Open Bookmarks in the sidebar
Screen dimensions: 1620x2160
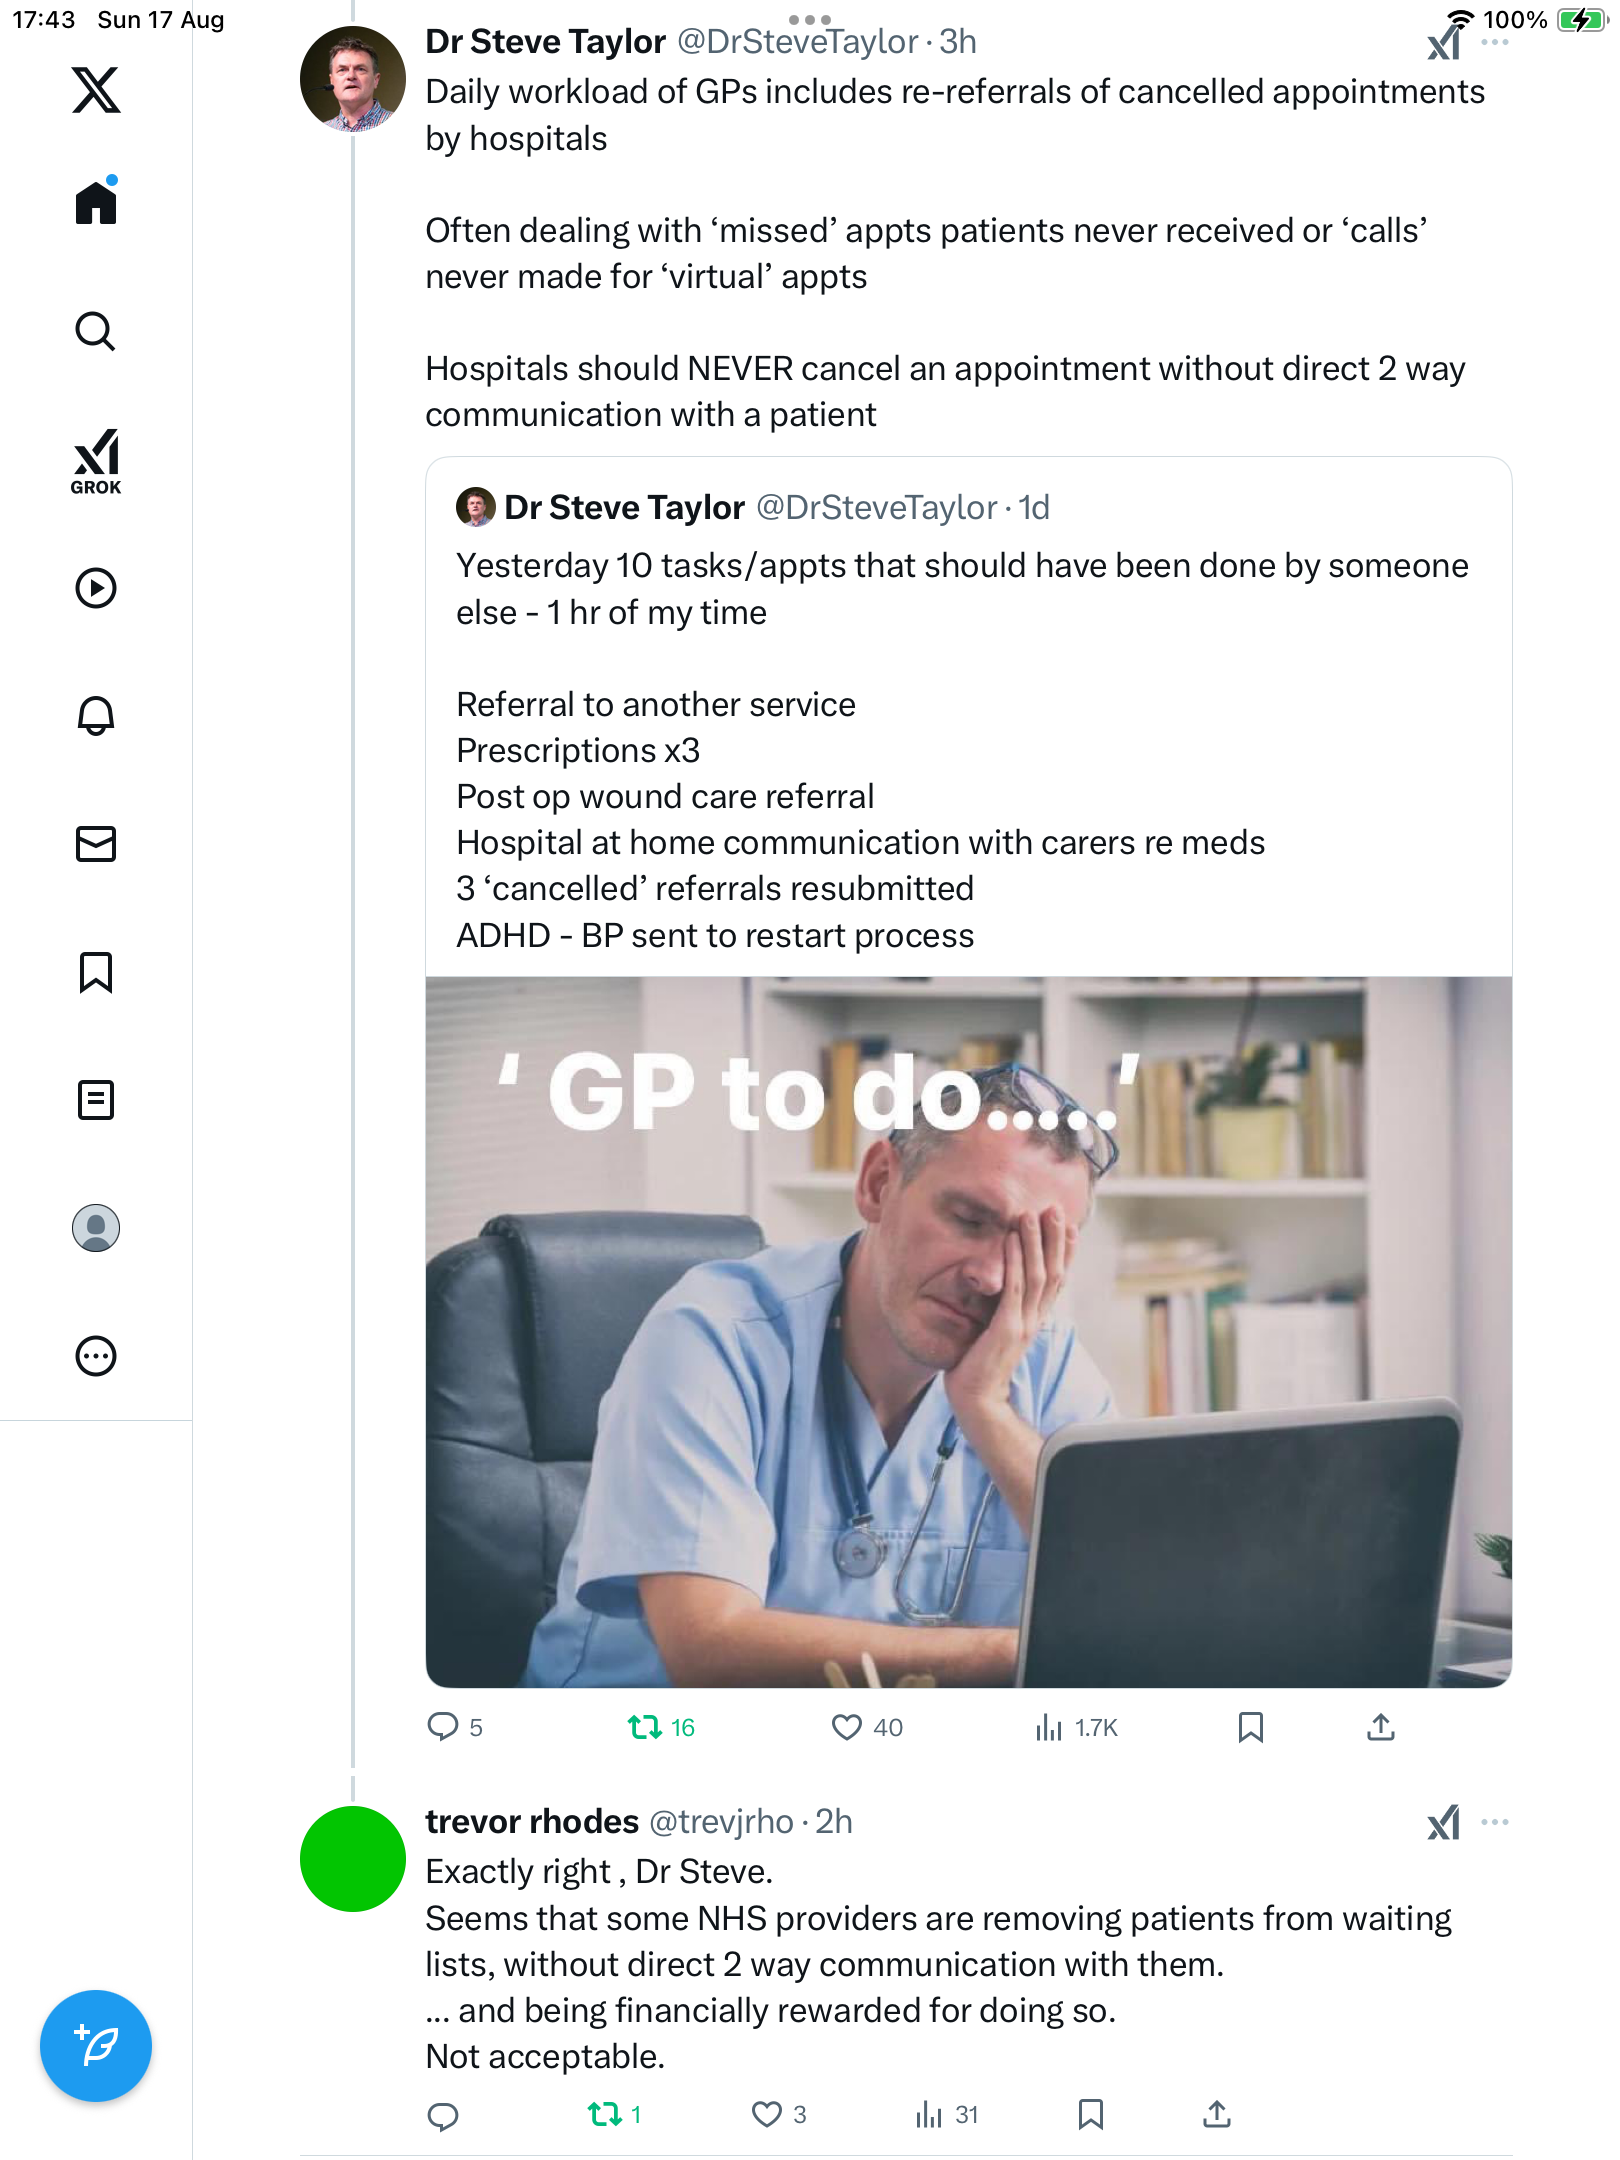pyautogui.click(x=96, y=972)
